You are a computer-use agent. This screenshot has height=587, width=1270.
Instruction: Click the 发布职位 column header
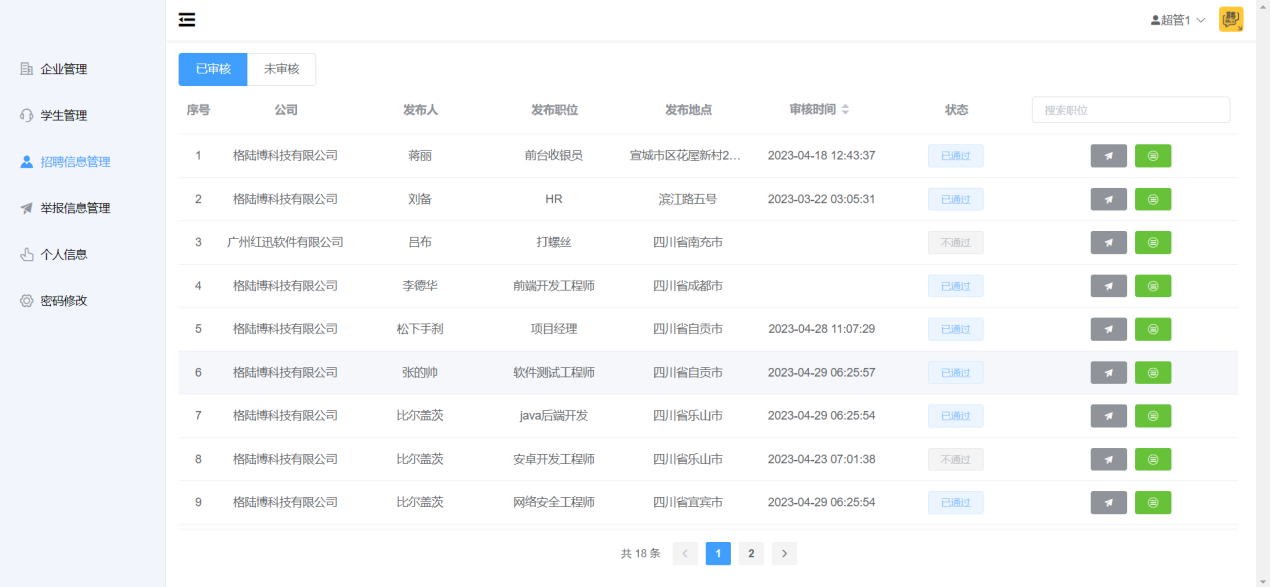[x=554, y=110]
